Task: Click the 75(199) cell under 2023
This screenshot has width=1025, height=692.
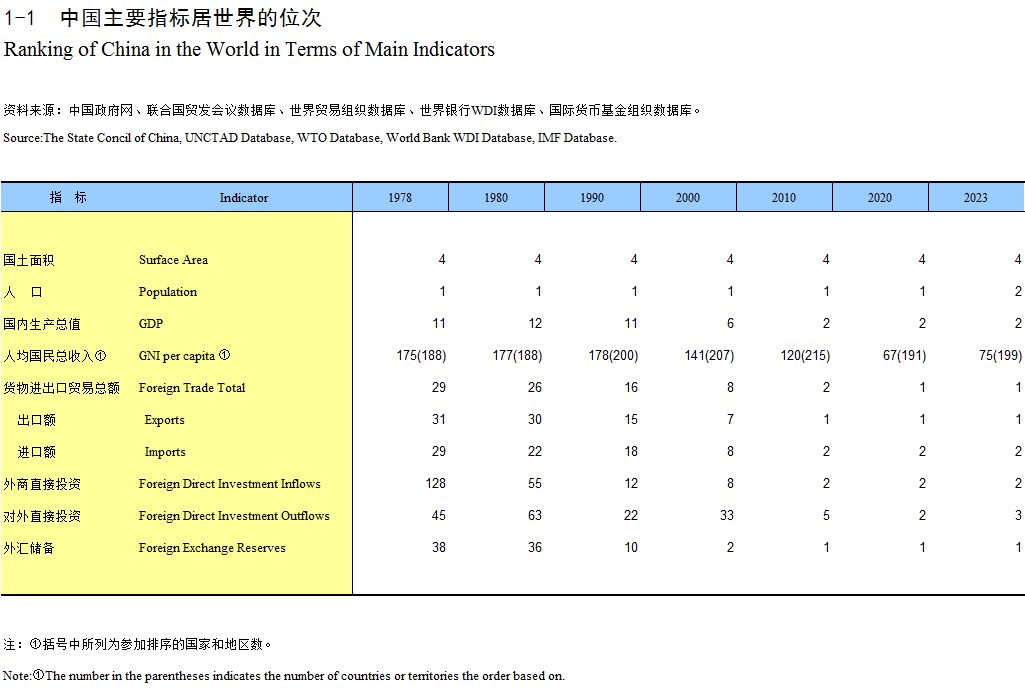Action: coord(997,356)
